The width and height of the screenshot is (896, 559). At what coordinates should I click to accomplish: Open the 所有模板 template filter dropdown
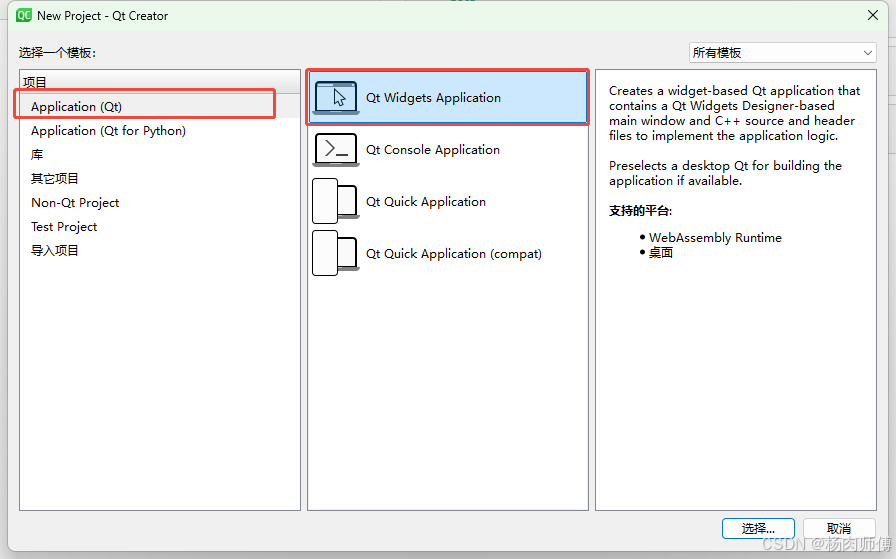click(782, 53)
